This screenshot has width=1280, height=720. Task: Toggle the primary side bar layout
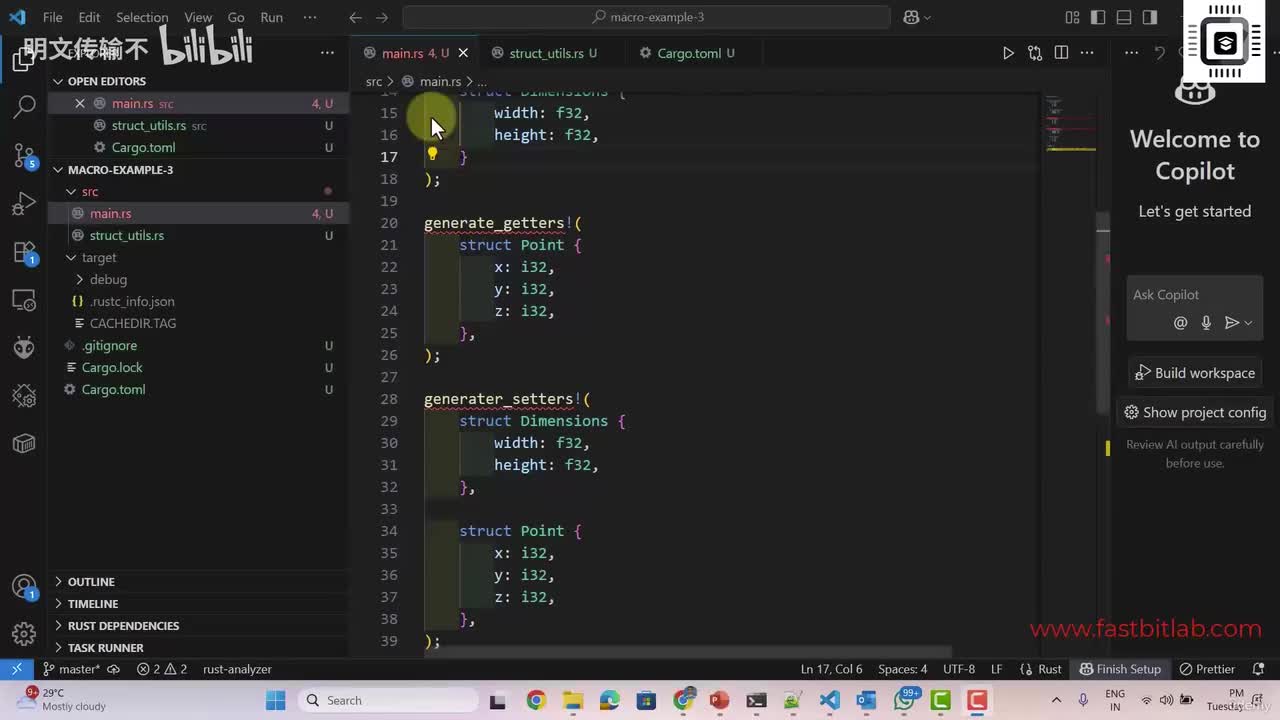1098,17
